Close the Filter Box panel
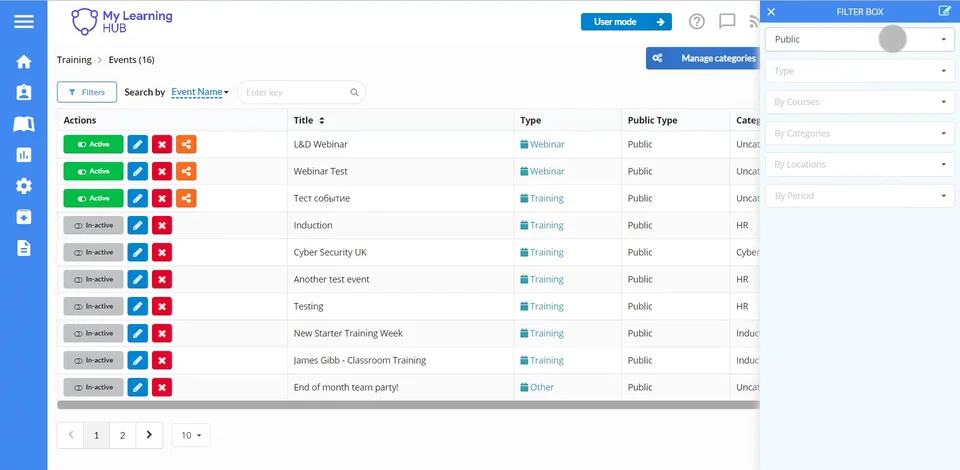This screenshot has width=960, height=470. [x=771, y=12]
